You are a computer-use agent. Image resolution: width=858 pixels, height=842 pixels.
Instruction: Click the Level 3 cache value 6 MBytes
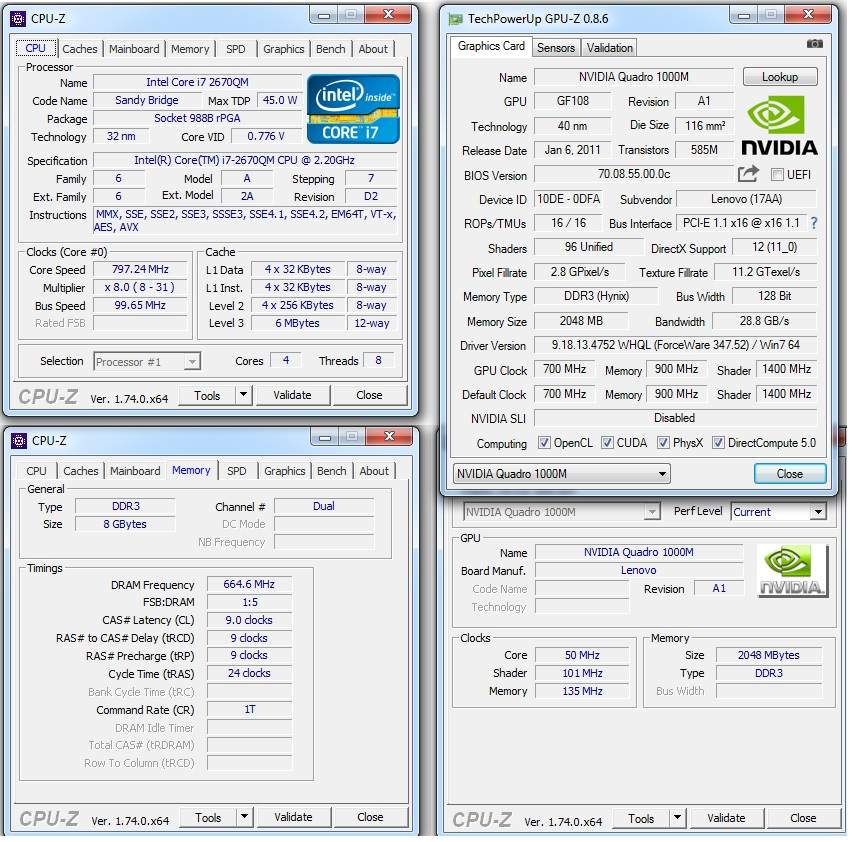pyautogui.click(x=298, y=323)
